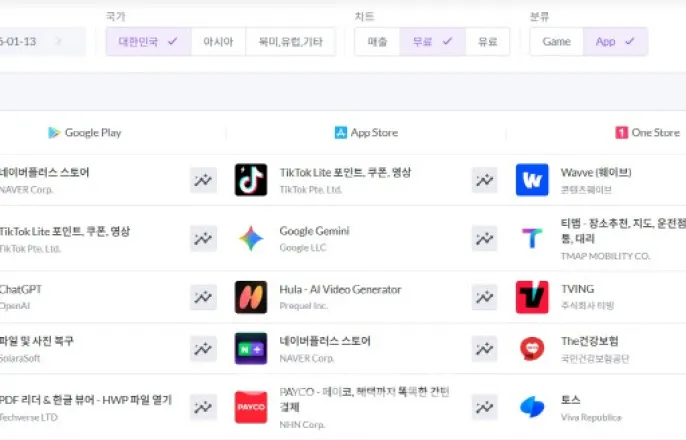Select 대한민국 country filter
Screen dimensions: 686x440
(148, 42)
